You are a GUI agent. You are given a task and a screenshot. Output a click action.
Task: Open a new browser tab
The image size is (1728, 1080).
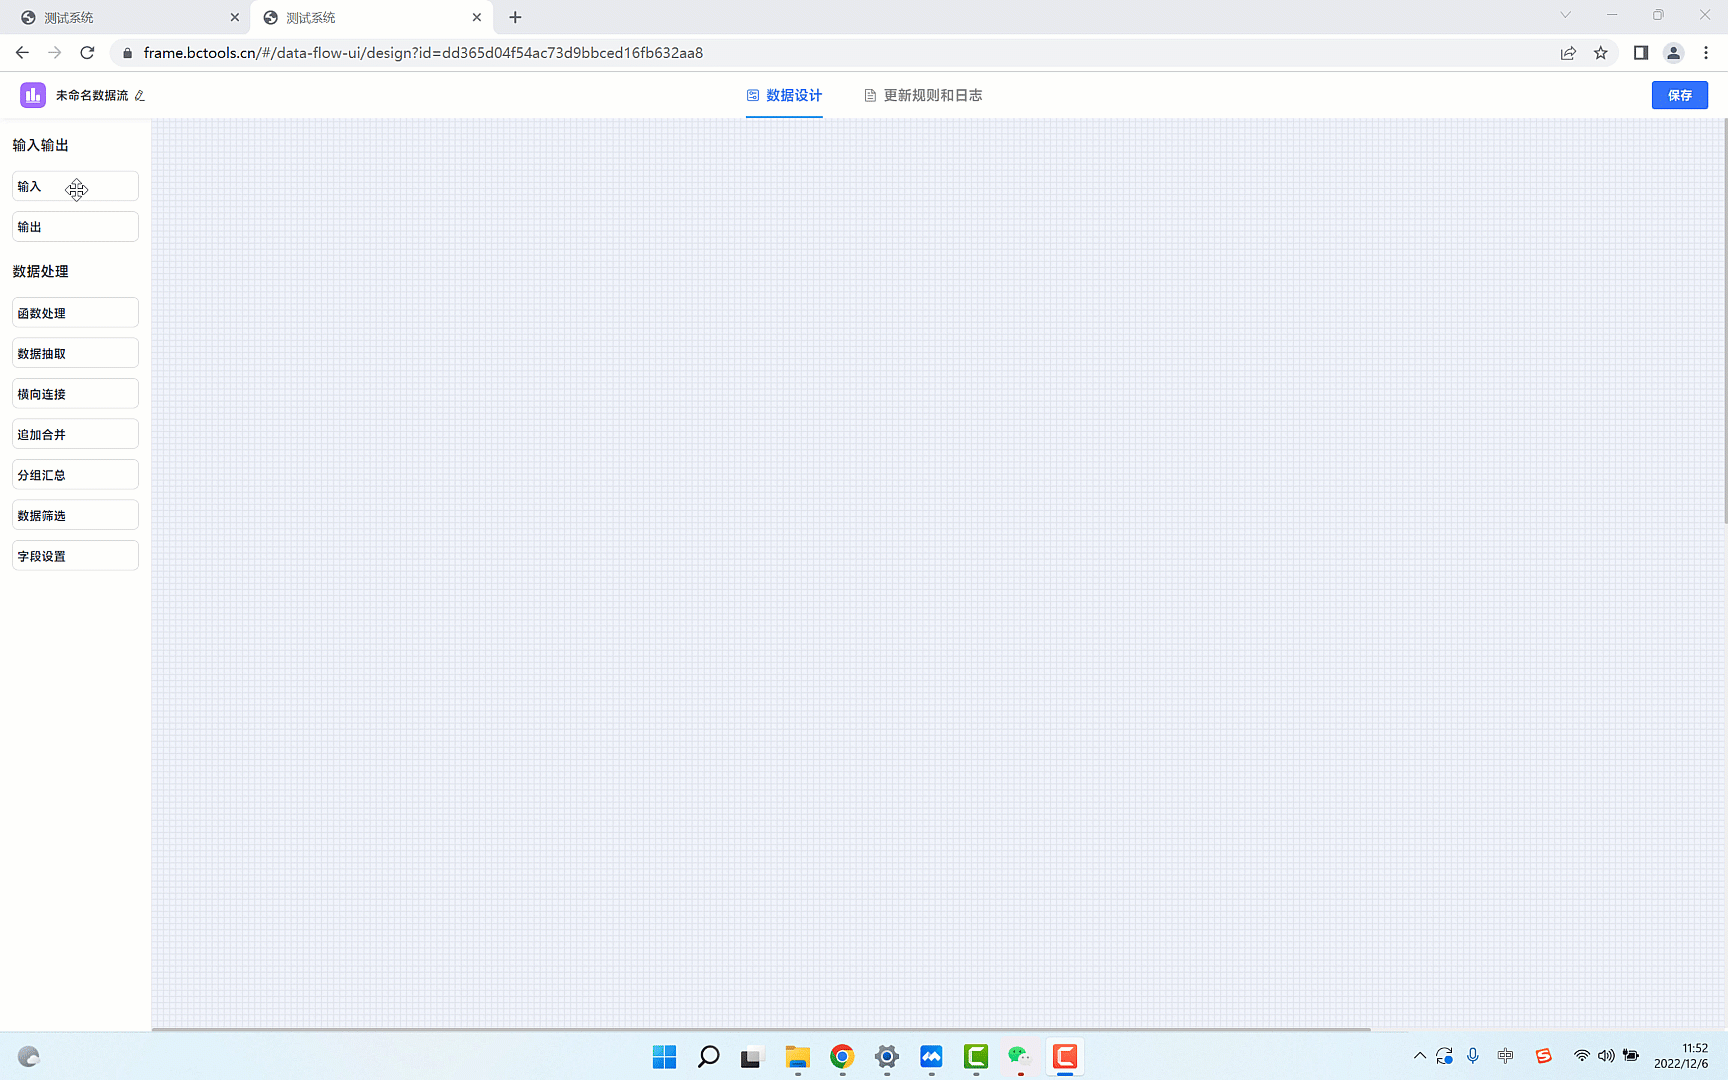tap(515, 17)
